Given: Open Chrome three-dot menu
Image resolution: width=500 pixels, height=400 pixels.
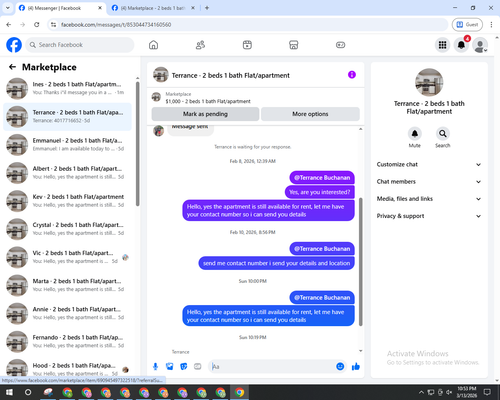Looking at the screenshot, I should [x=491, y=24].
